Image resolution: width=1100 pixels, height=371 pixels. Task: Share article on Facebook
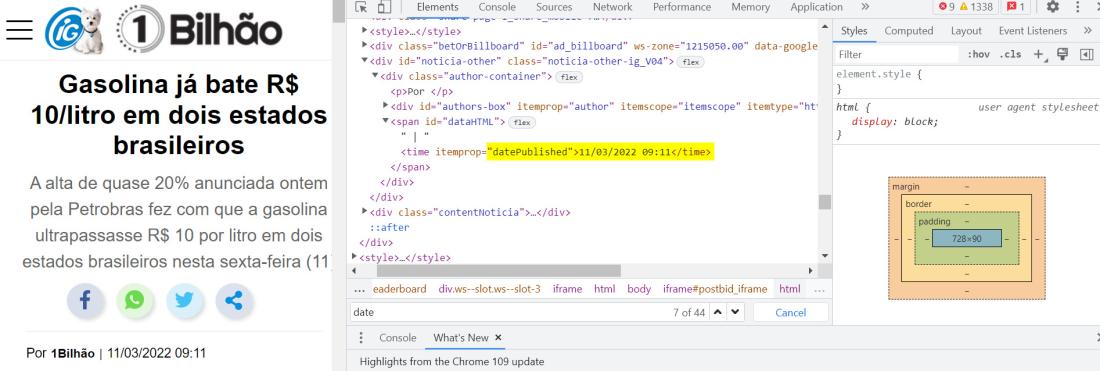(x=86, y=301)
